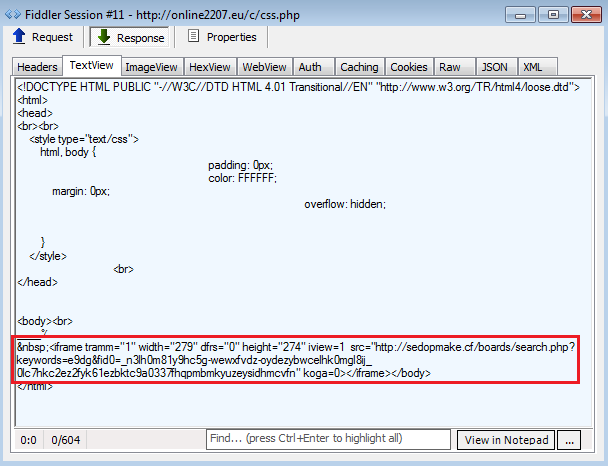The image size is (608, 466).
Task: Click the <body><br> line
Action: tap(45, 321)
